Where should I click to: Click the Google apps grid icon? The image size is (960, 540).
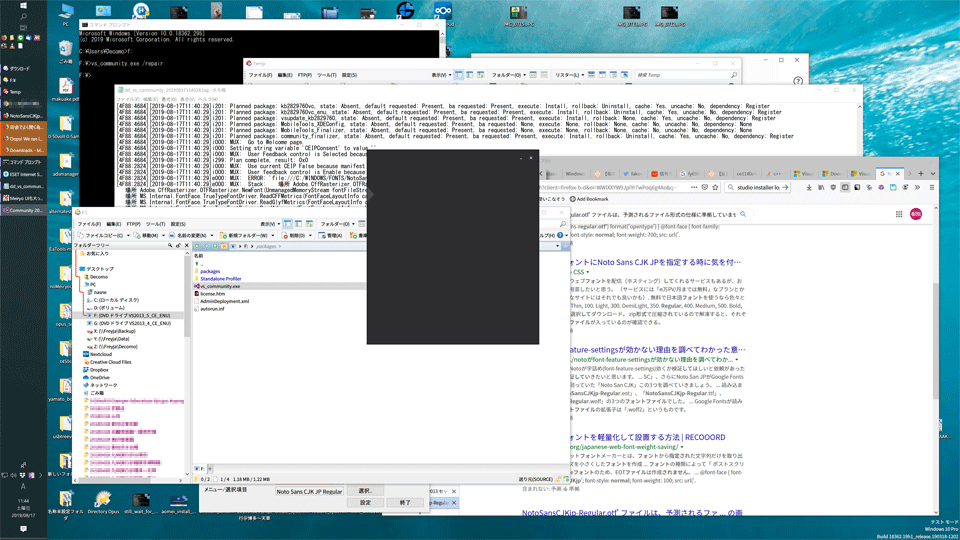(899, 214)
